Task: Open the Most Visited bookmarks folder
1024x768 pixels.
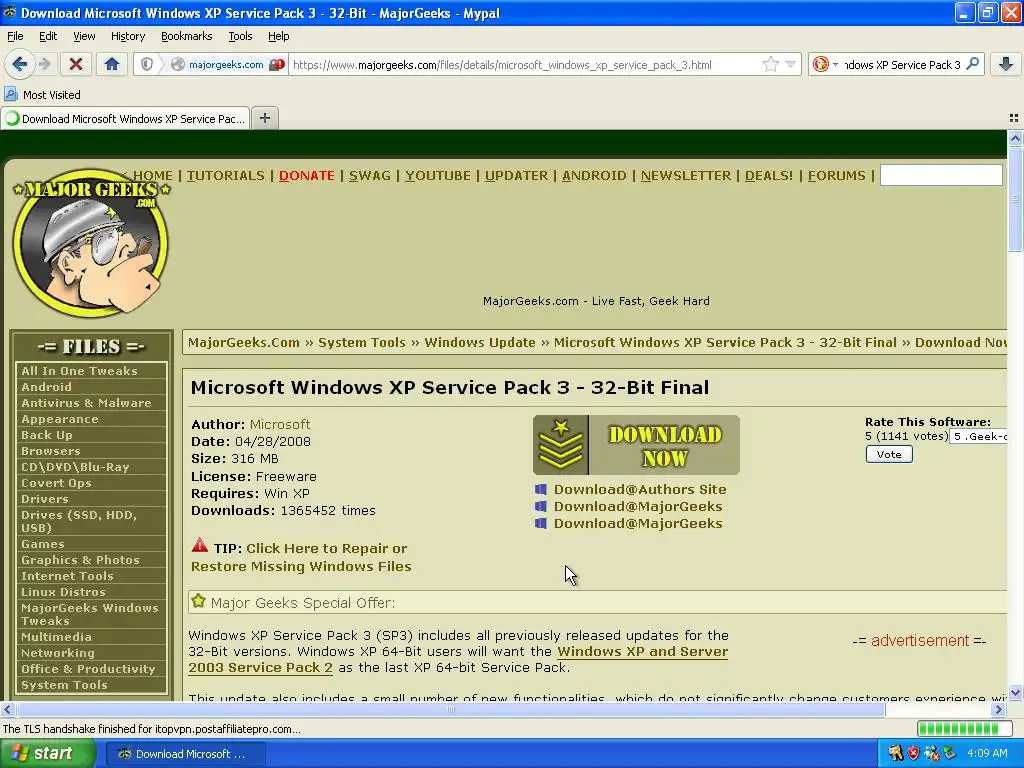Action: pos(43,95)
